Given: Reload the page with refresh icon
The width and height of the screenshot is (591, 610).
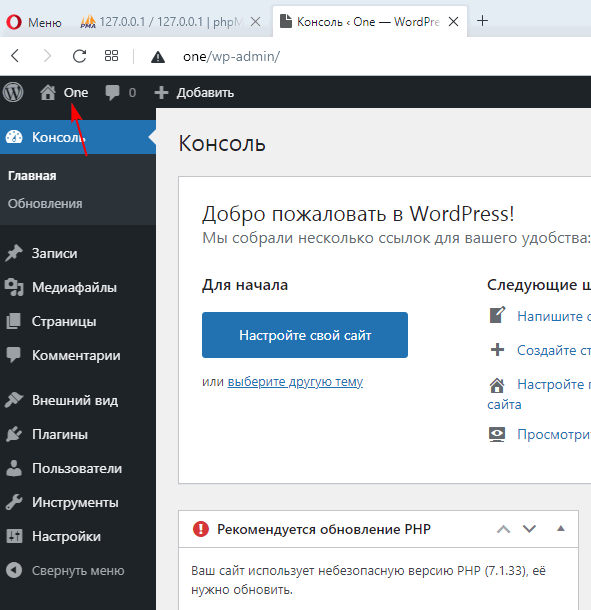Looking at the screenshot, I should click(79, 56).
